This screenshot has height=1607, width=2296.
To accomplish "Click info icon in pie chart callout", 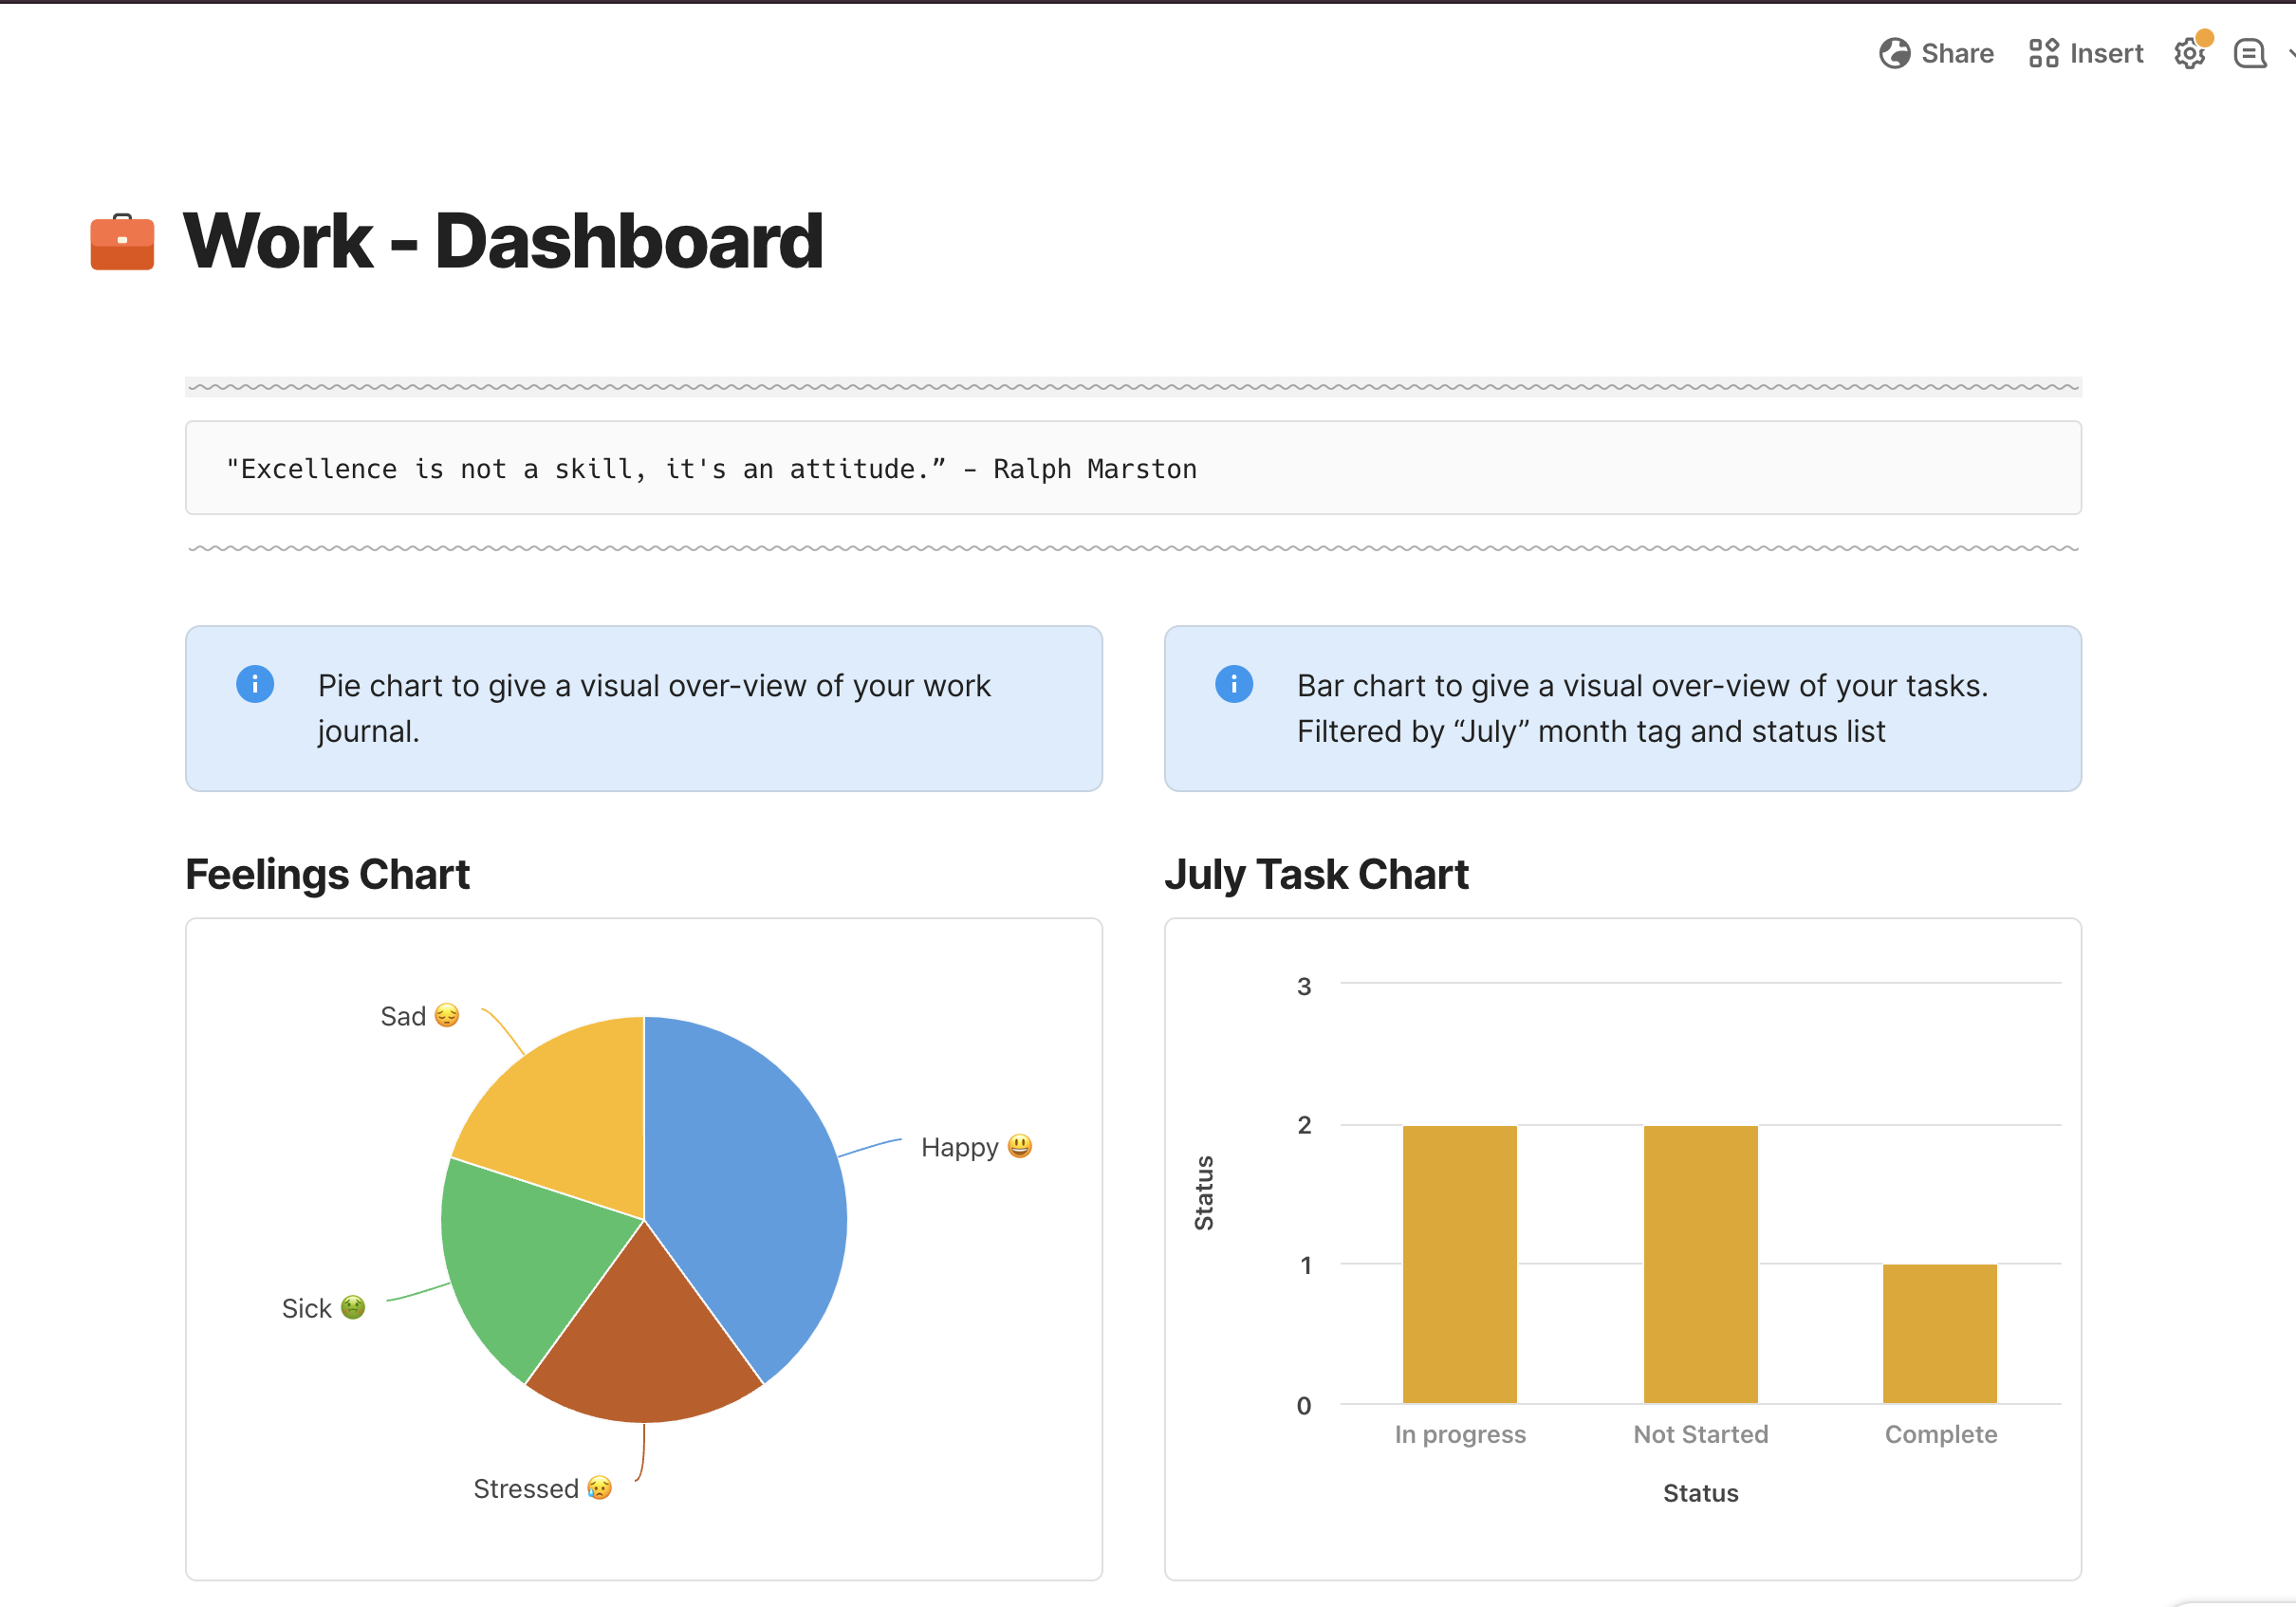I will point(255,684).
